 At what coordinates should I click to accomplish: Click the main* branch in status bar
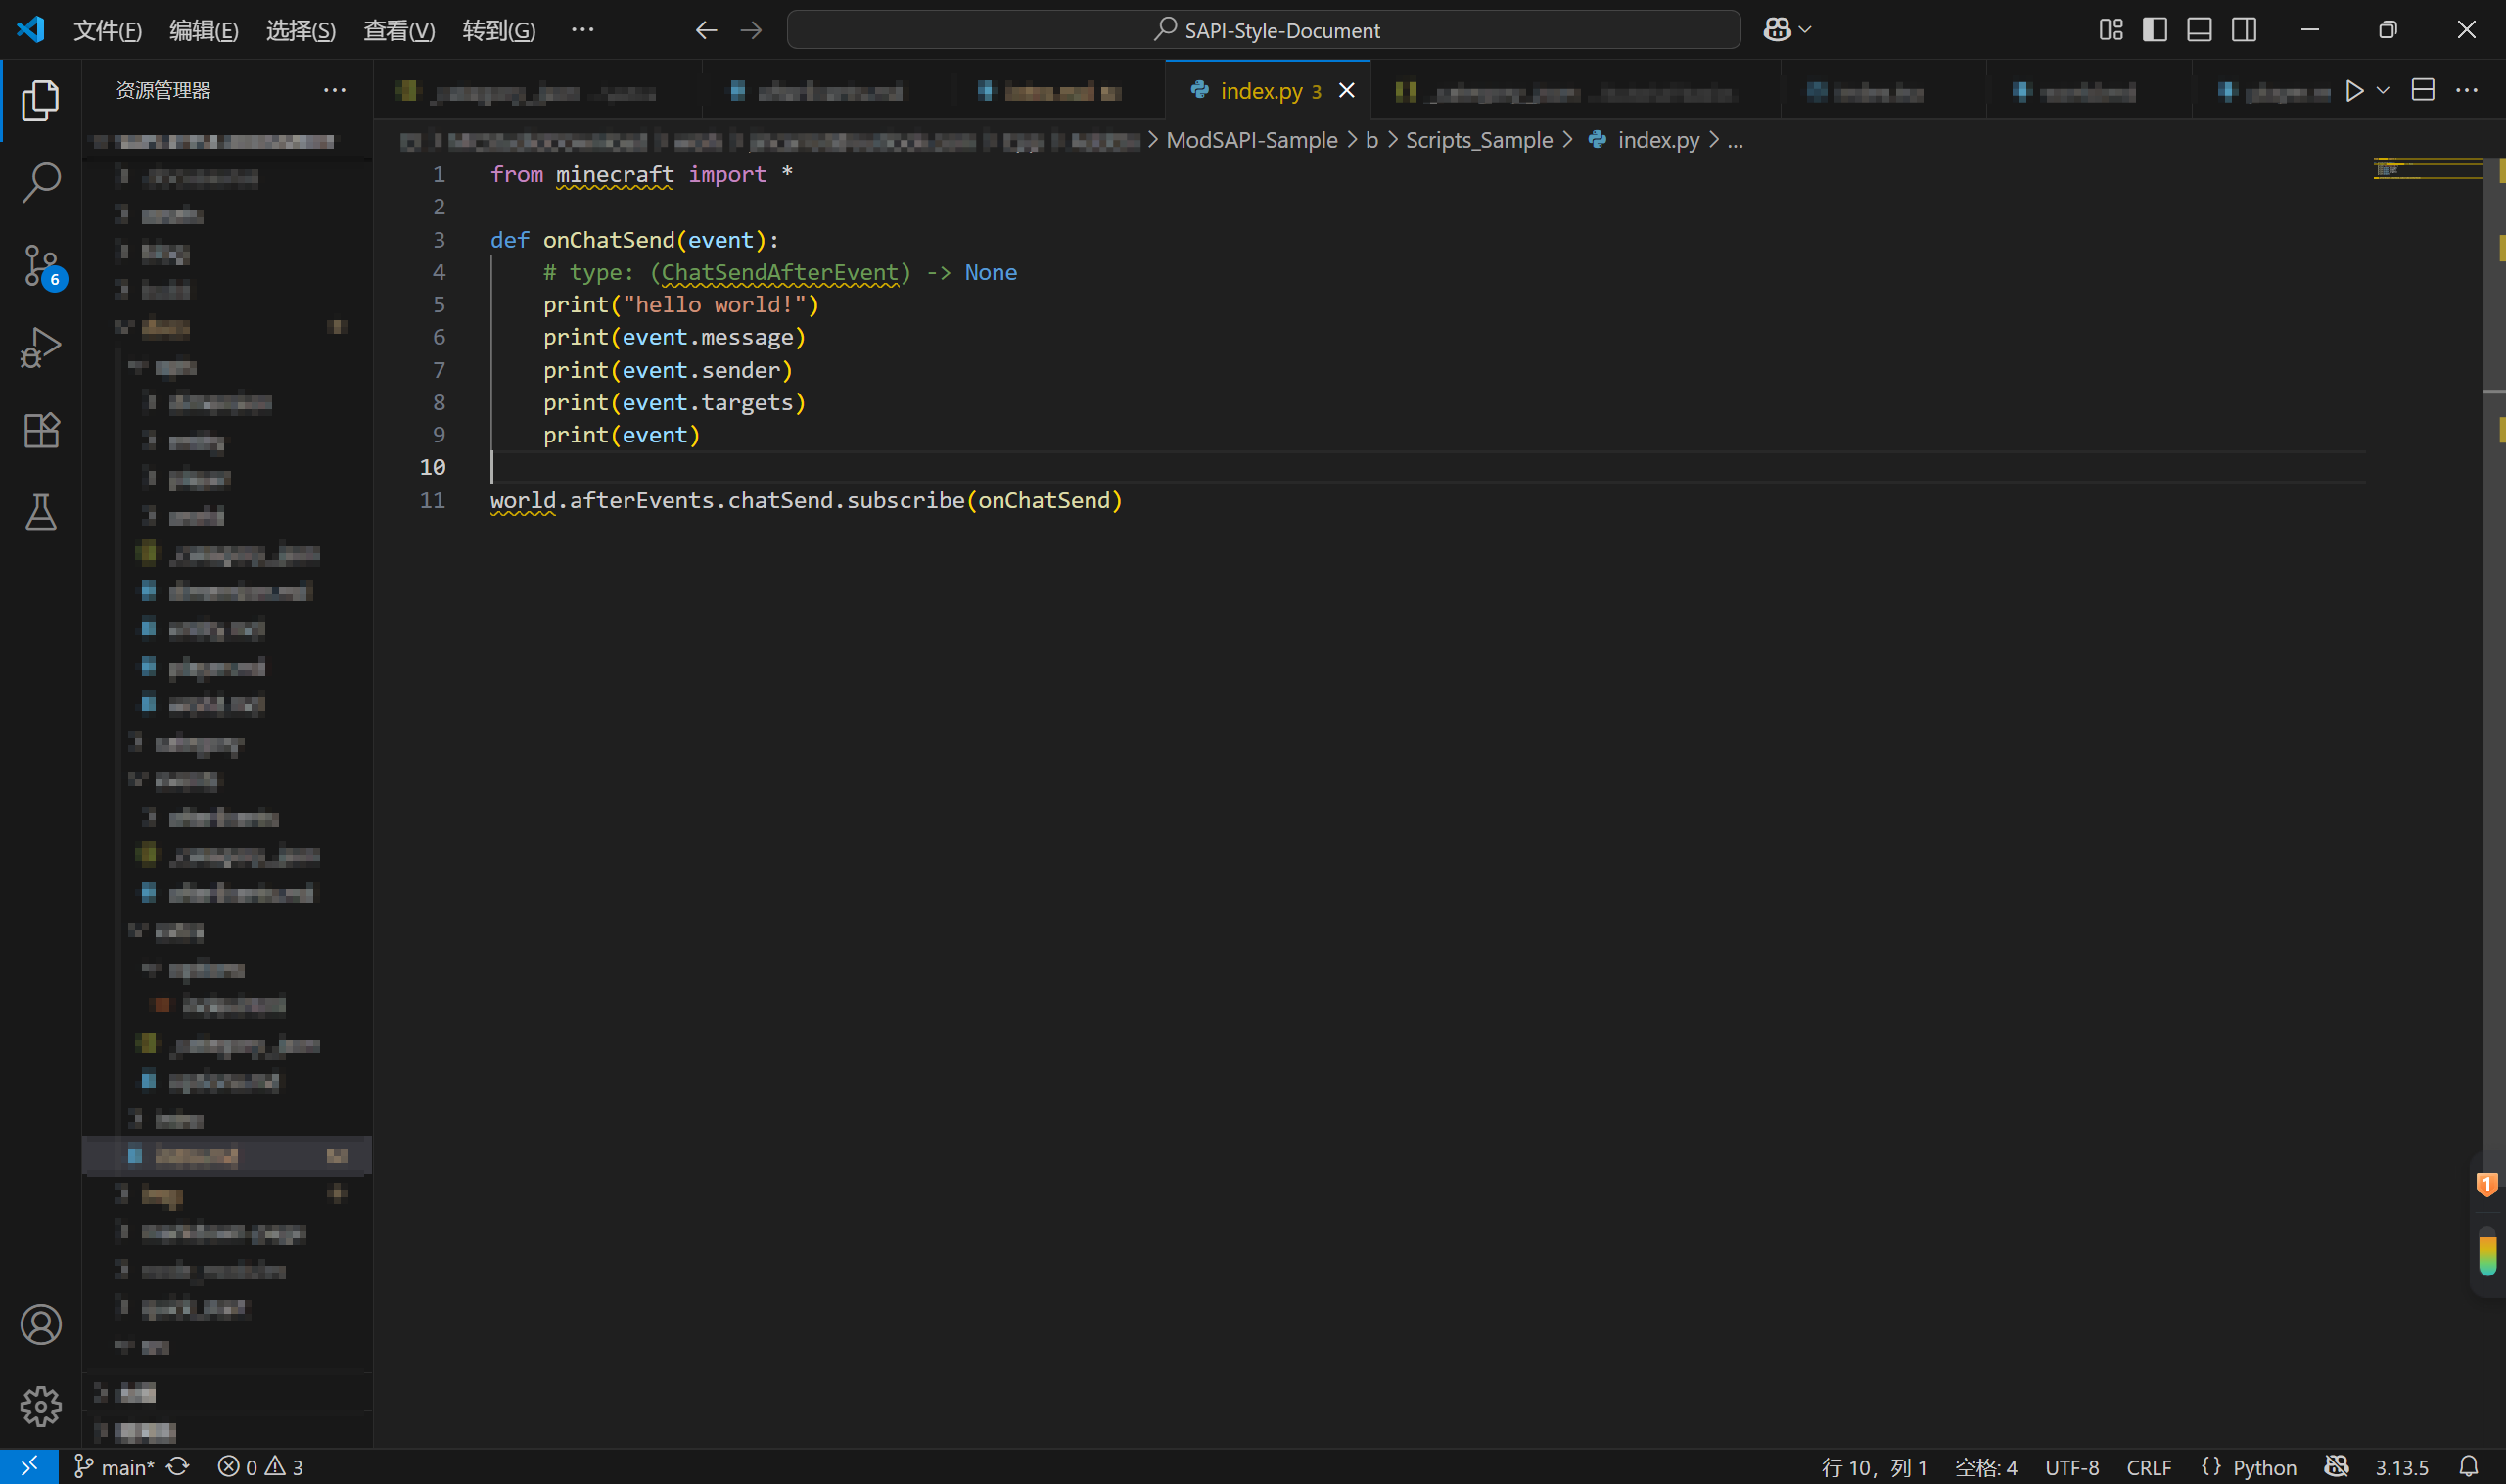tap(116, 1466)
